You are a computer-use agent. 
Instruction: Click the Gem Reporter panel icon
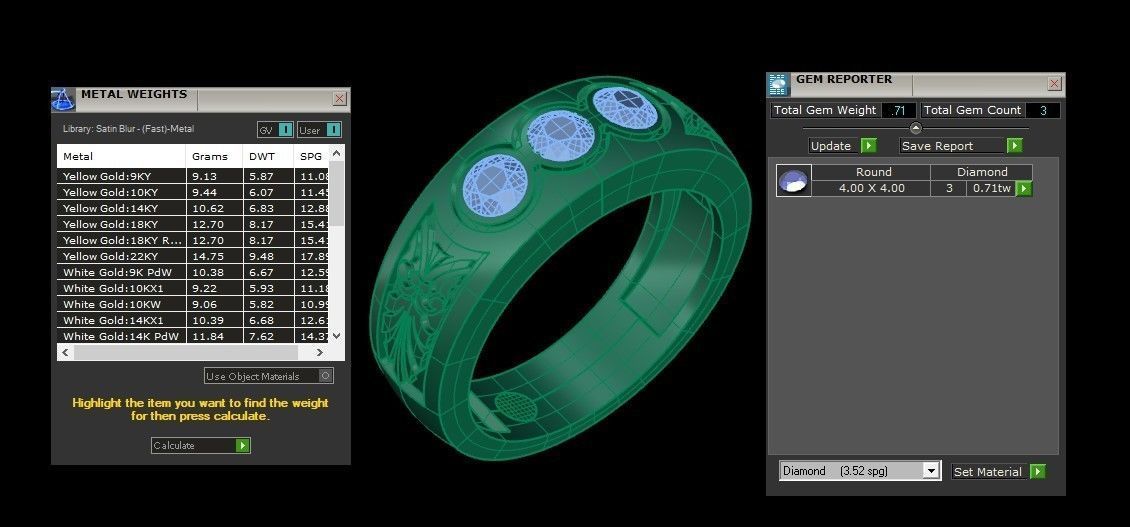(x=779, y=84)
